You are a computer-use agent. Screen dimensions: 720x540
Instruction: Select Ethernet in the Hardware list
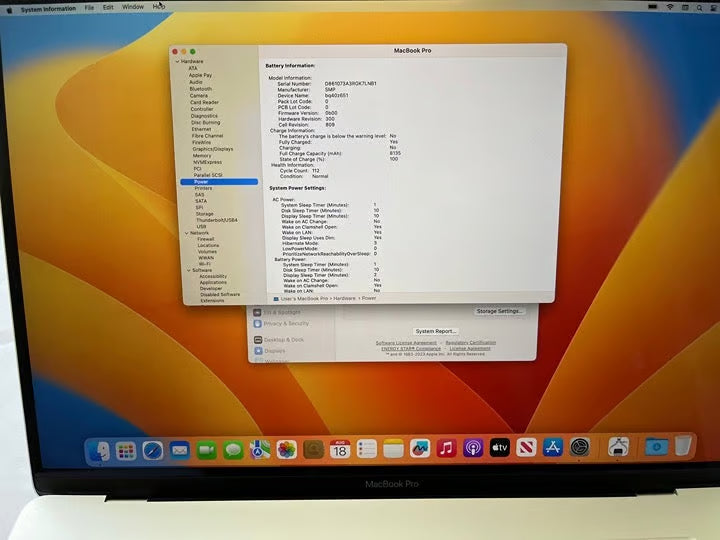pos(201,129)
